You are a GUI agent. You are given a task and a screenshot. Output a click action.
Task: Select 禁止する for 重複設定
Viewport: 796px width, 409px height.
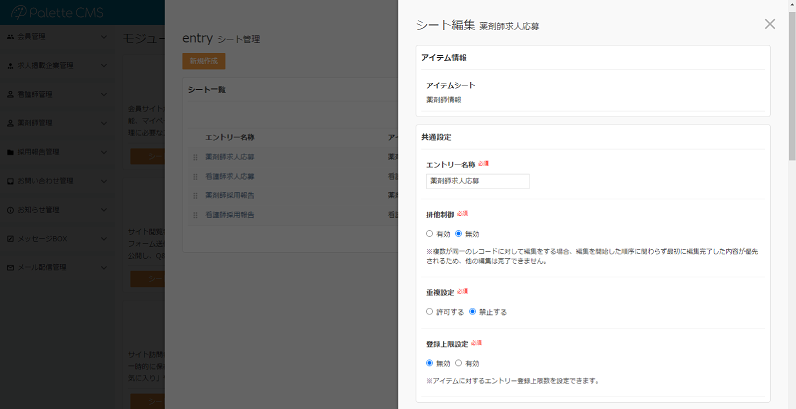(x=472, y=312)
